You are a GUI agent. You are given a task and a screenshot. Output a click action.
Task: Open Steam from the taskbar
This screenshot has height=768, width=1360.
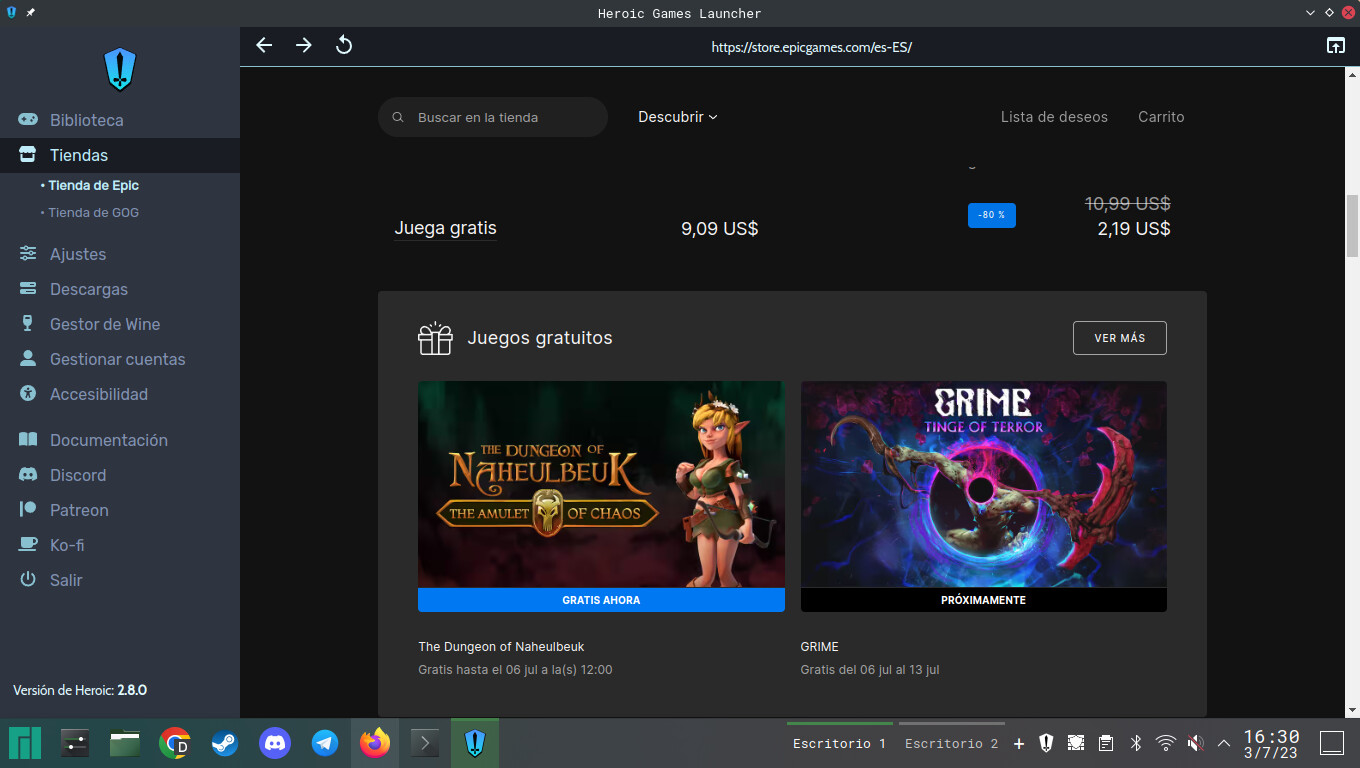click(x=225, y=743)
